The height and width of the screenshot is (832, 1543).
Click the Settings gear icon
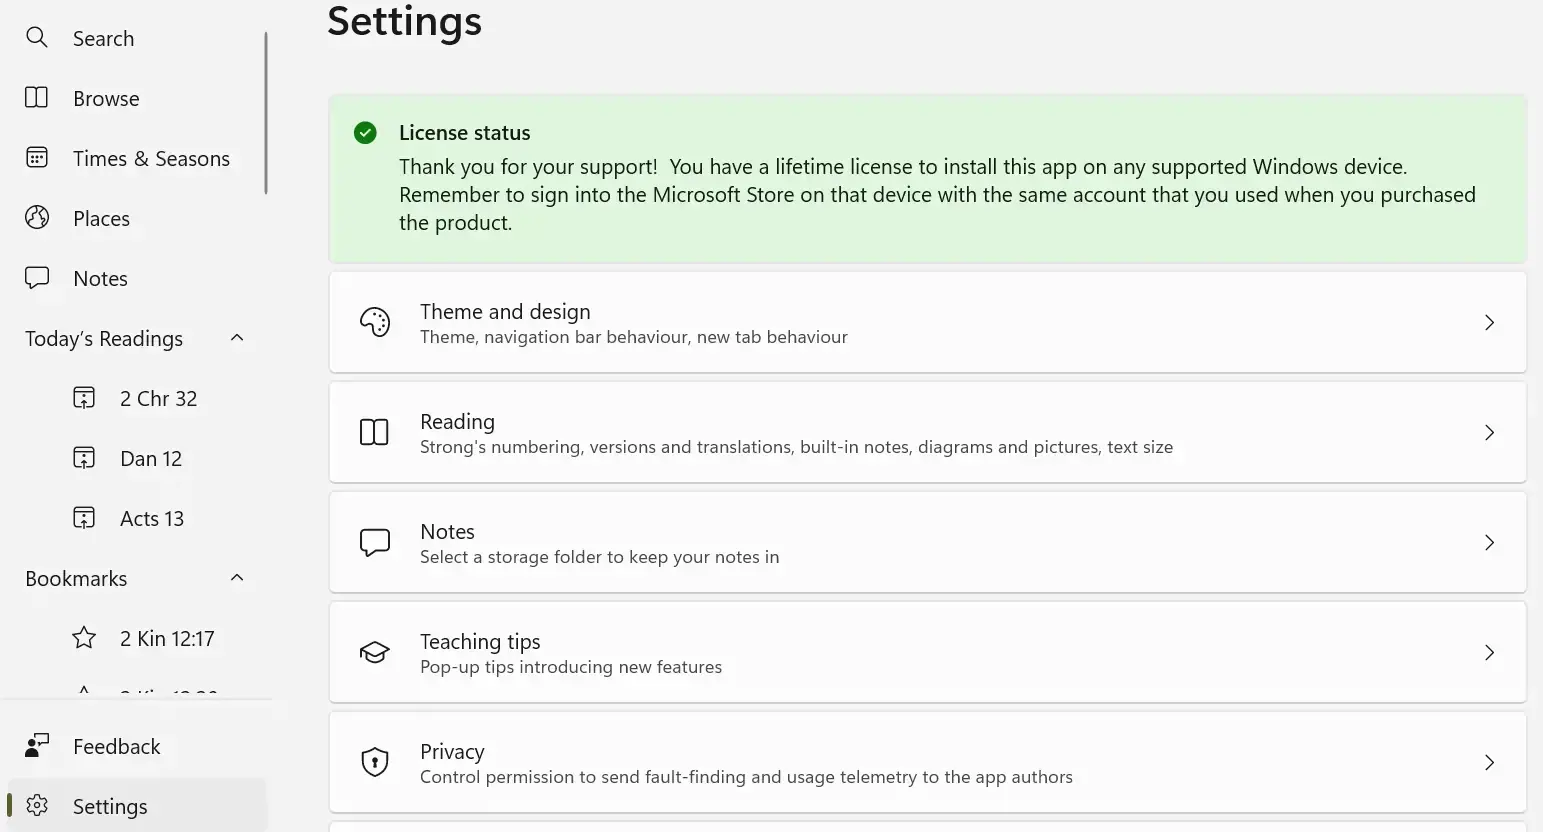point(37,805)
